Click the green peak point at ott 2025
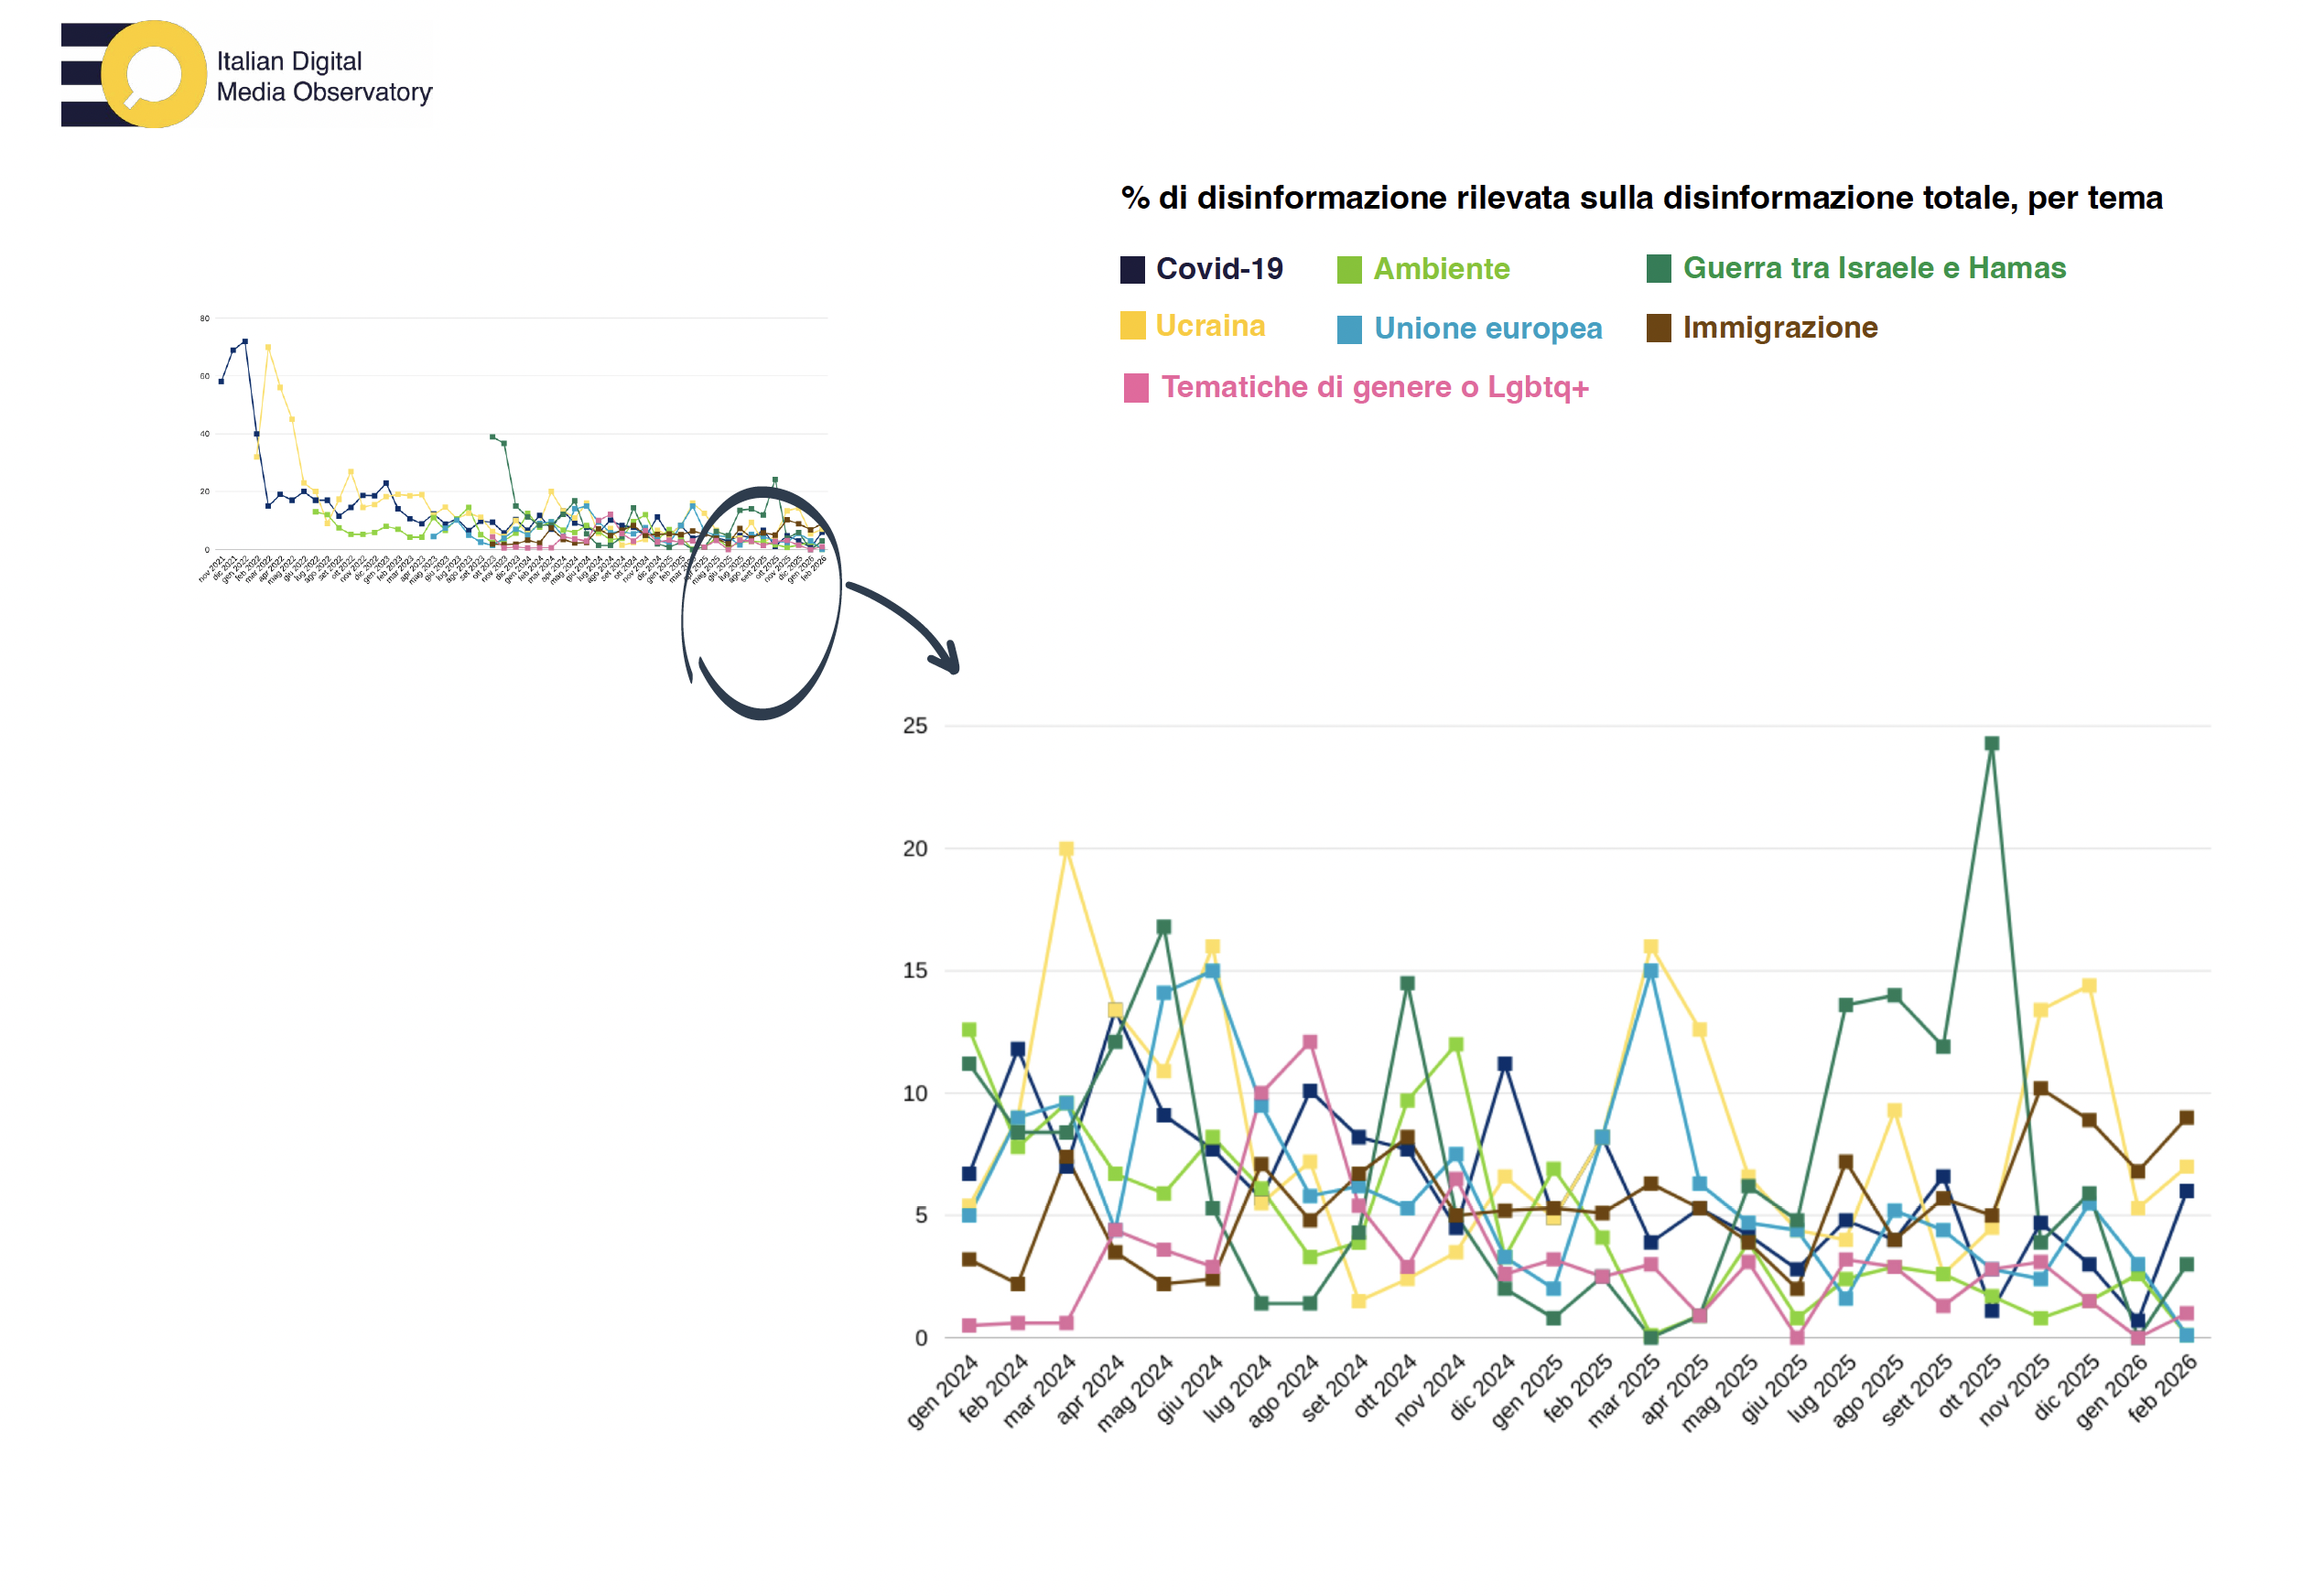The image size is (2303, 1596). [1991, 744]
